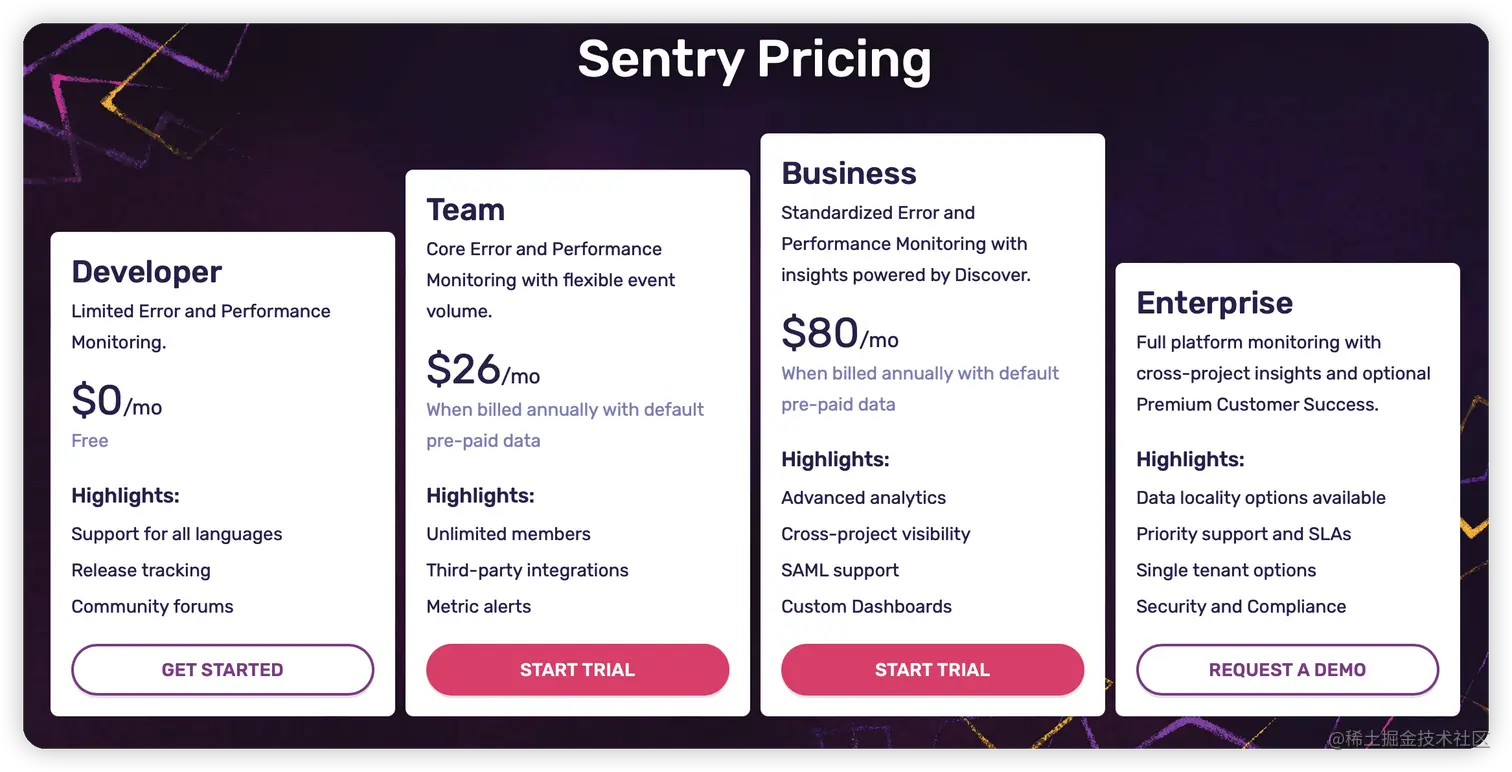
Task: Select the Developer plan heading
Action: point(146,271)
